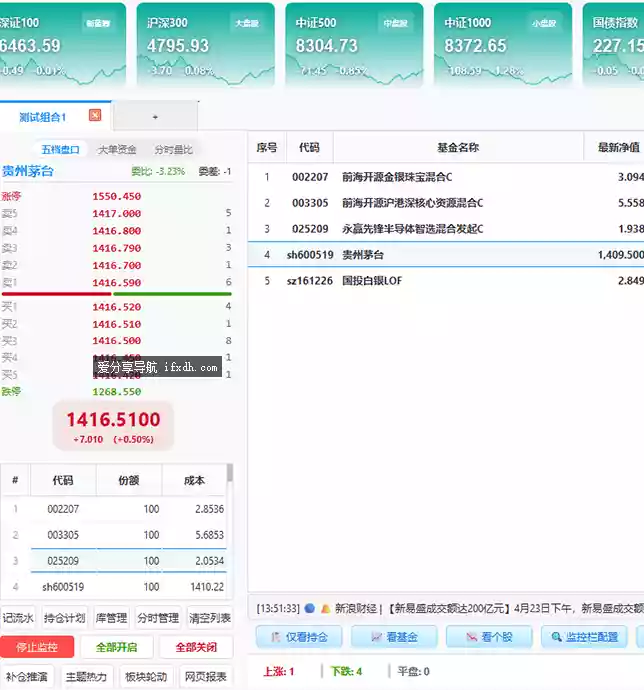644x690 pixels.
Task: Close the 测试组合1 tab with red X
Action: click(95, 115)
